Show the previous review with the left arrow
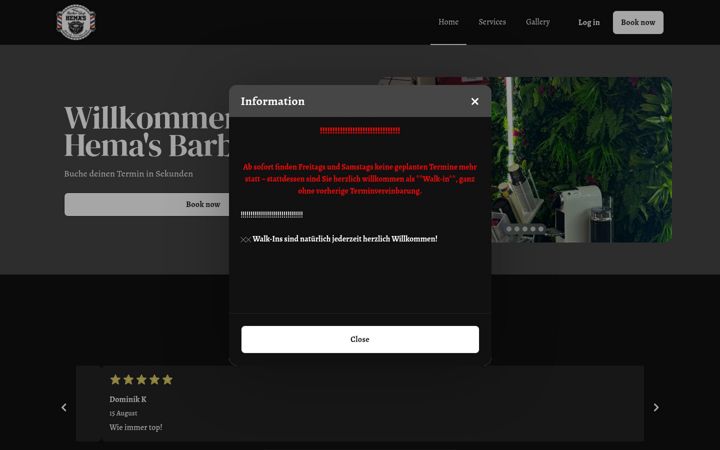720x450 pixels. (64, 407)
